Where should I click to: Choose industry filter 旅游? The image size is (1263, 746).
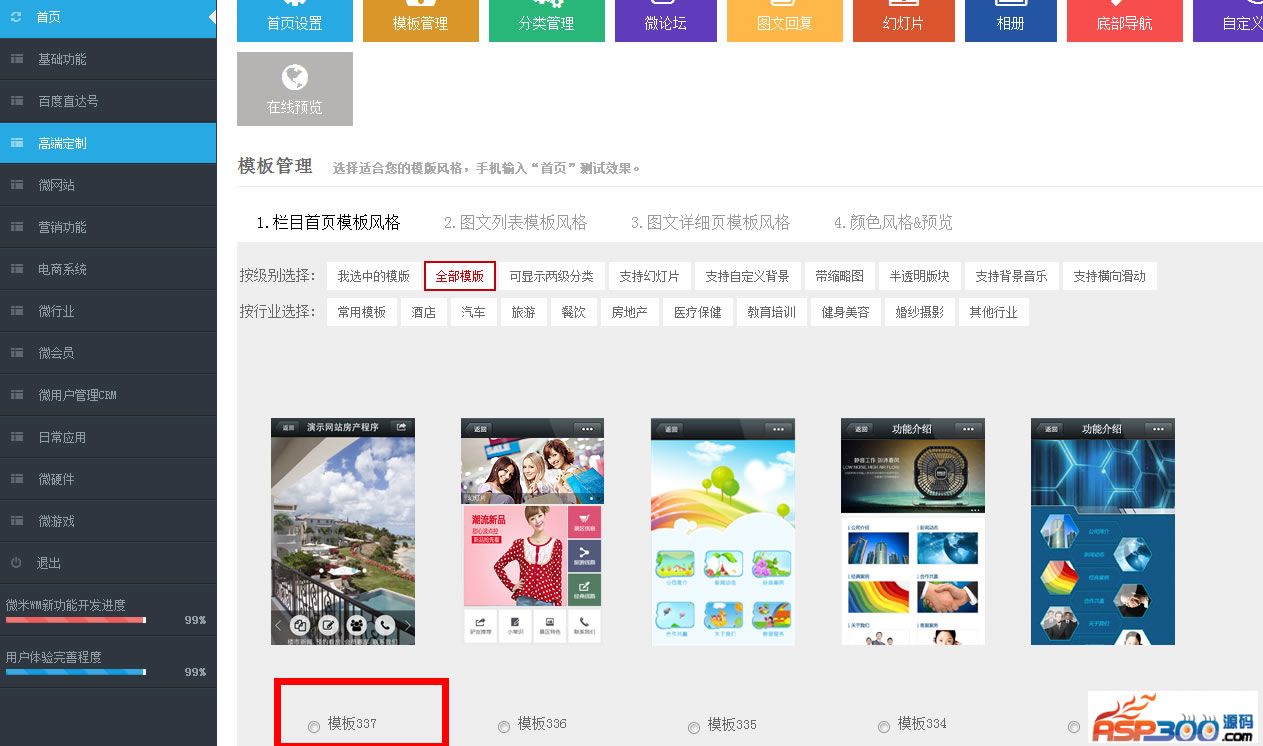(523, 312)
